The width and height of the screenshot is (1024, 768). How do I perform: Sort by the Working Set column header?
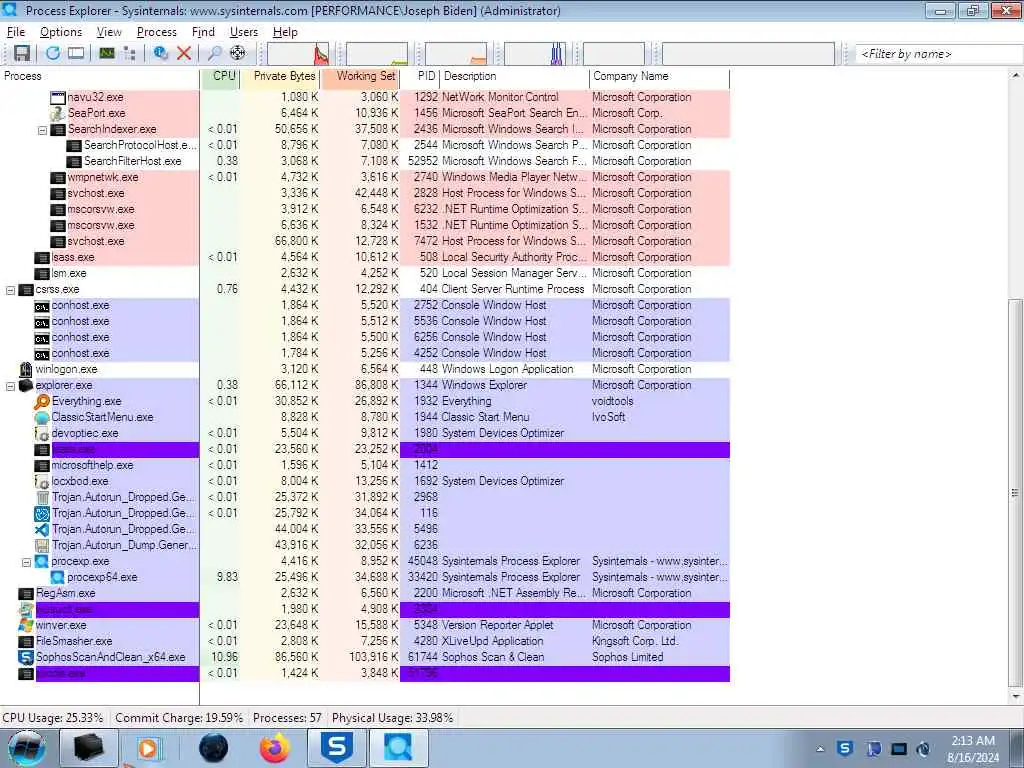coord(360,76)
